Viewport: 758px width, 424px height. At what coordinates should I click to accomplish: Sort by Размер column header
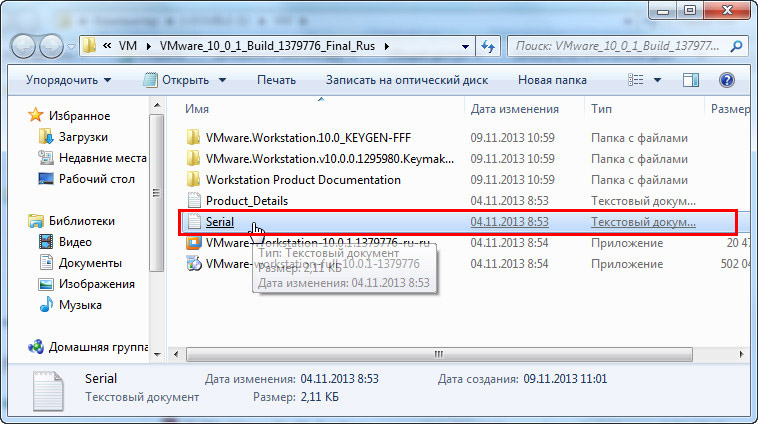[x=730, y=109]
